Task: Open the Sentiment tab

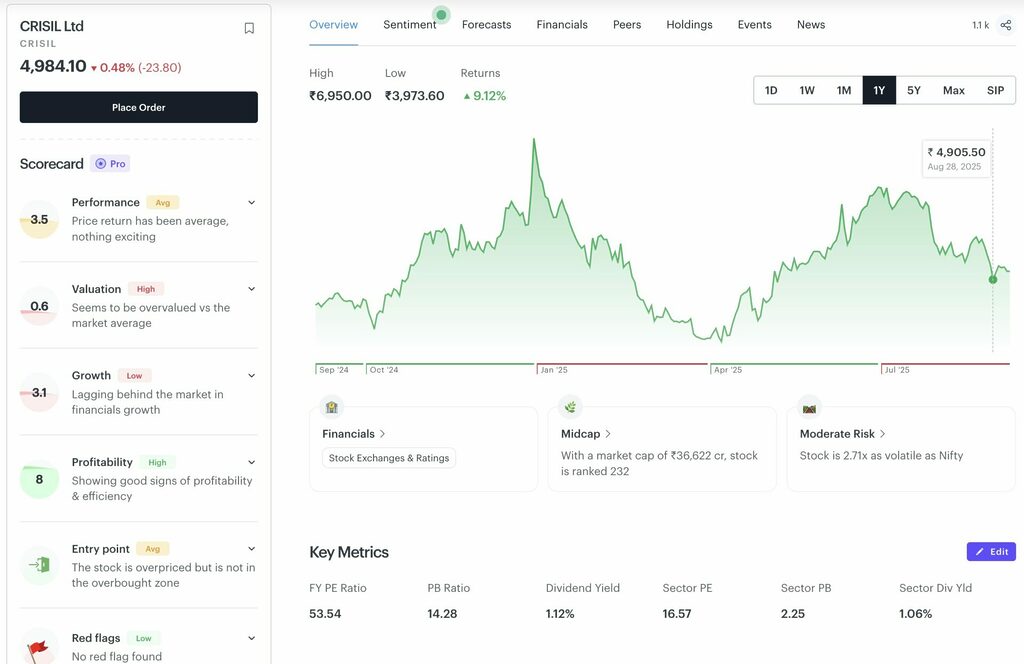Action: coord(409,25)
